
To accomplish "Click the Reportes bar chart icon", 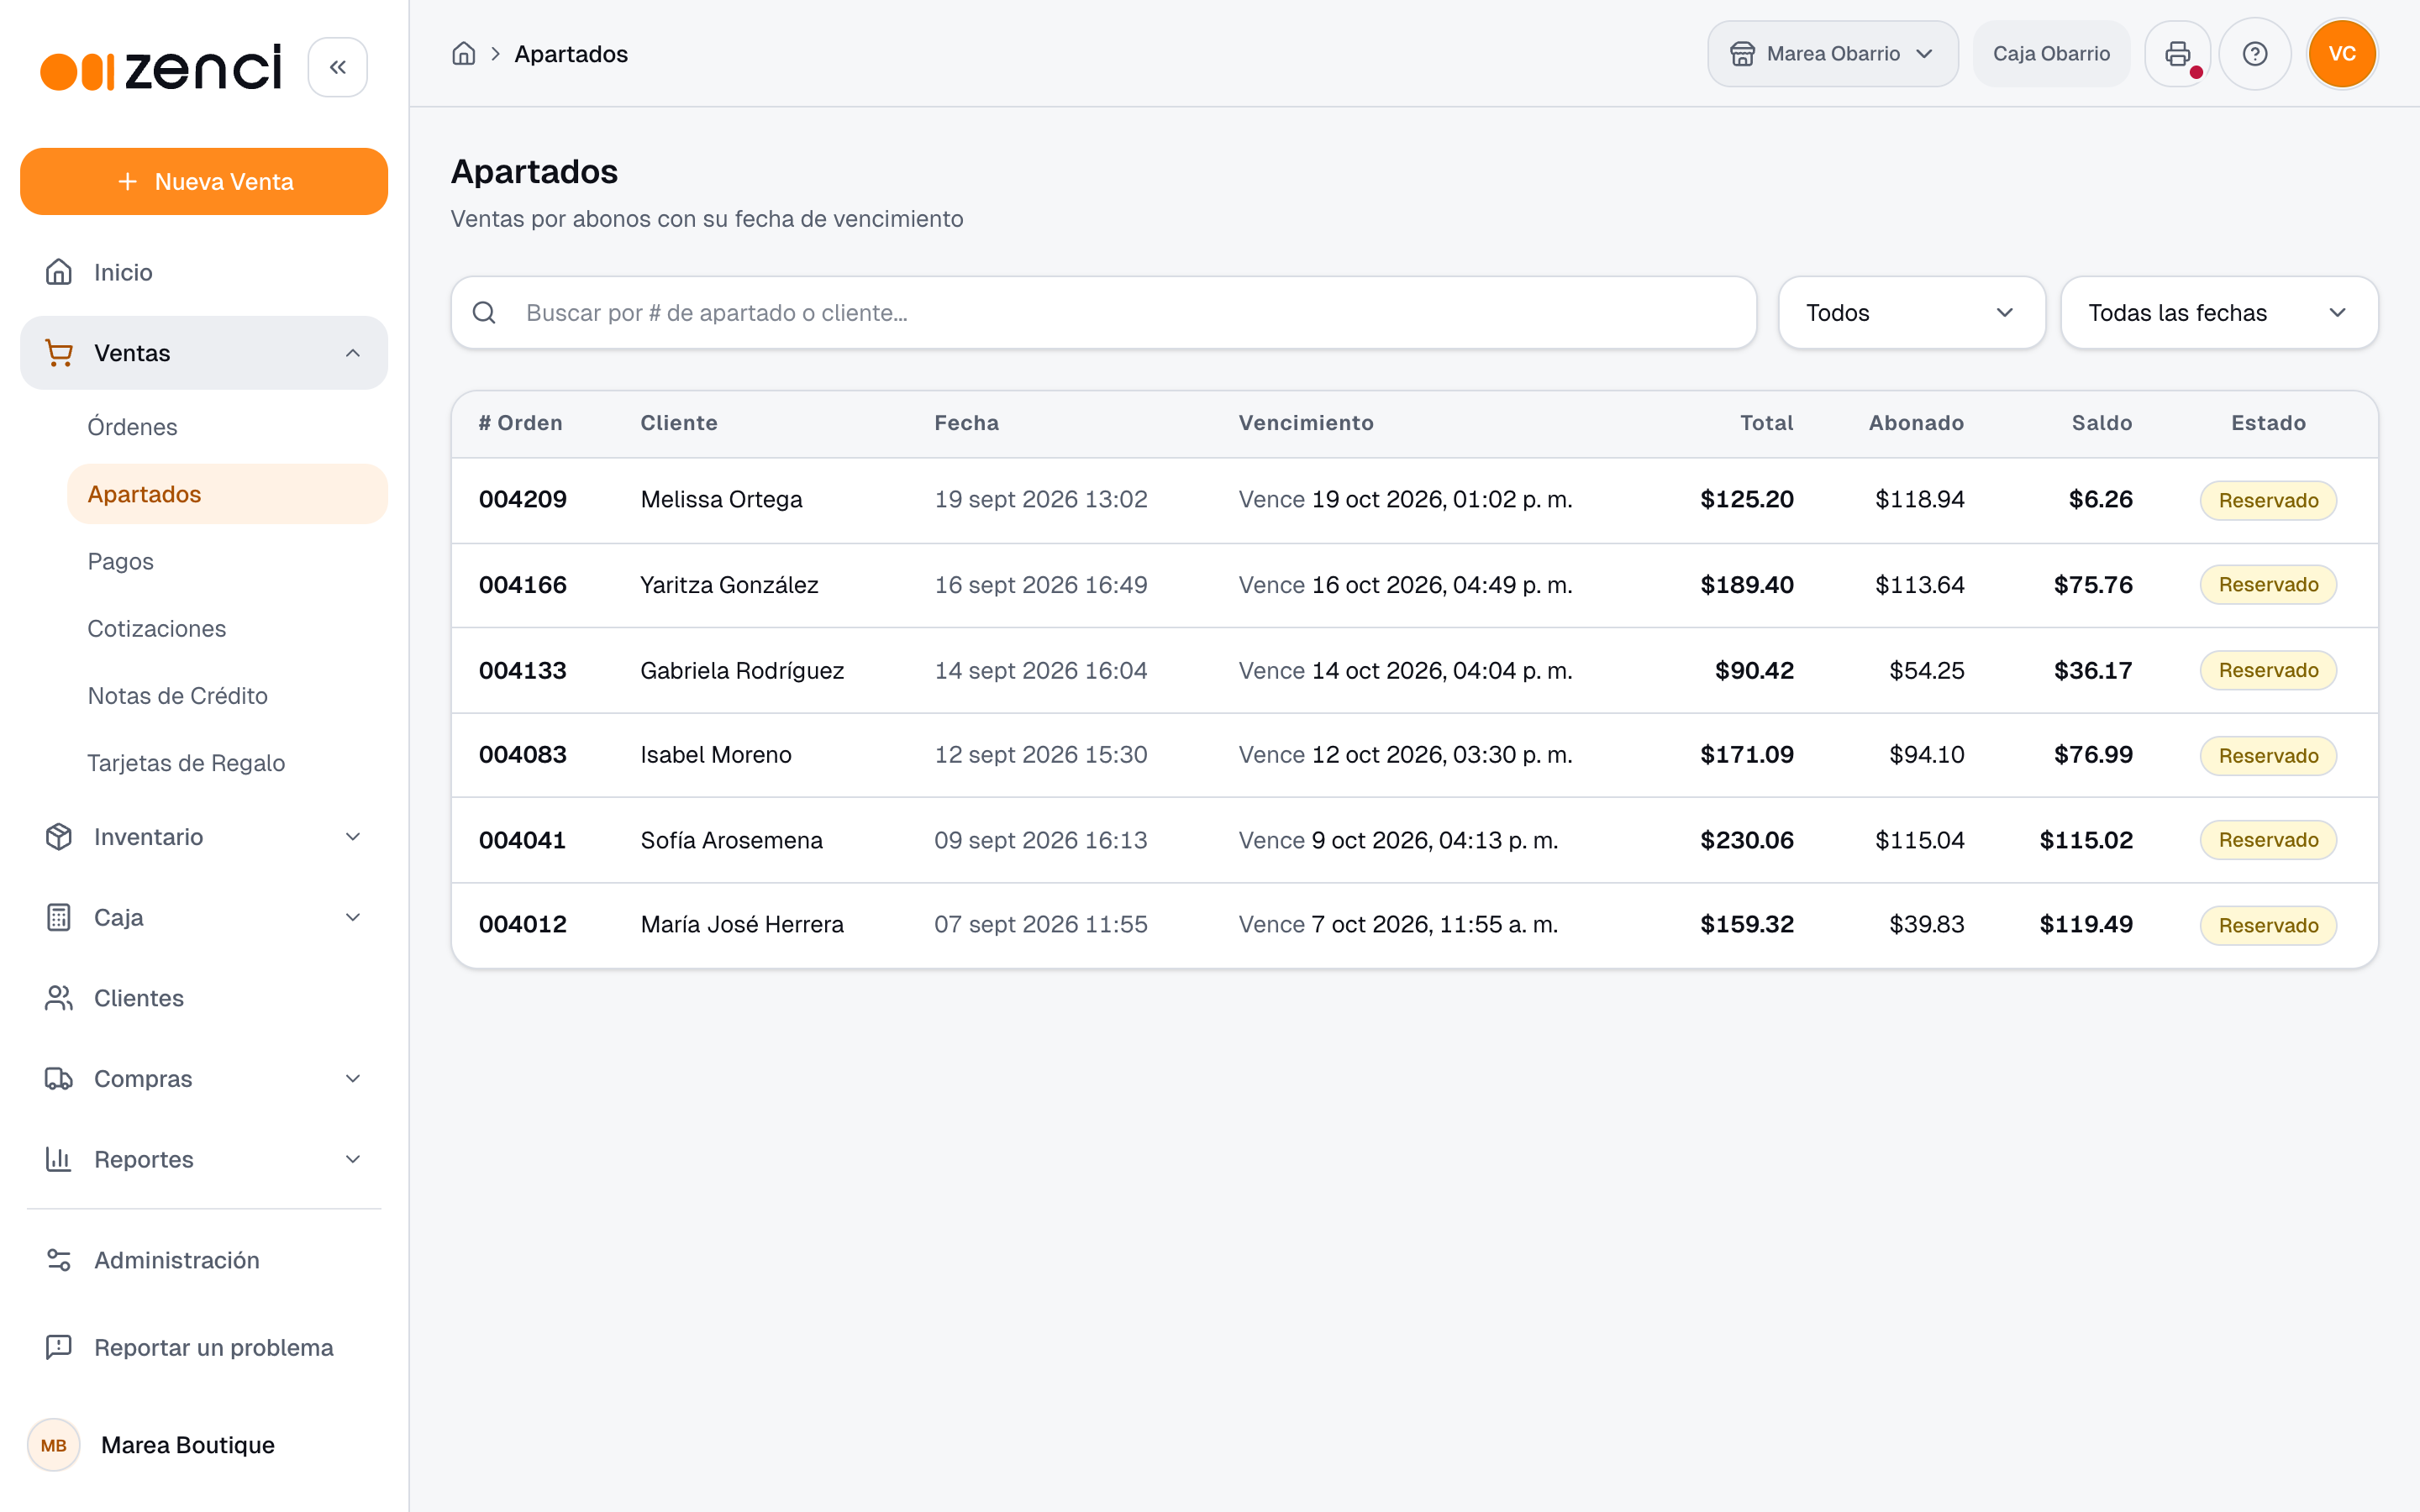I will click(59, 1159).
